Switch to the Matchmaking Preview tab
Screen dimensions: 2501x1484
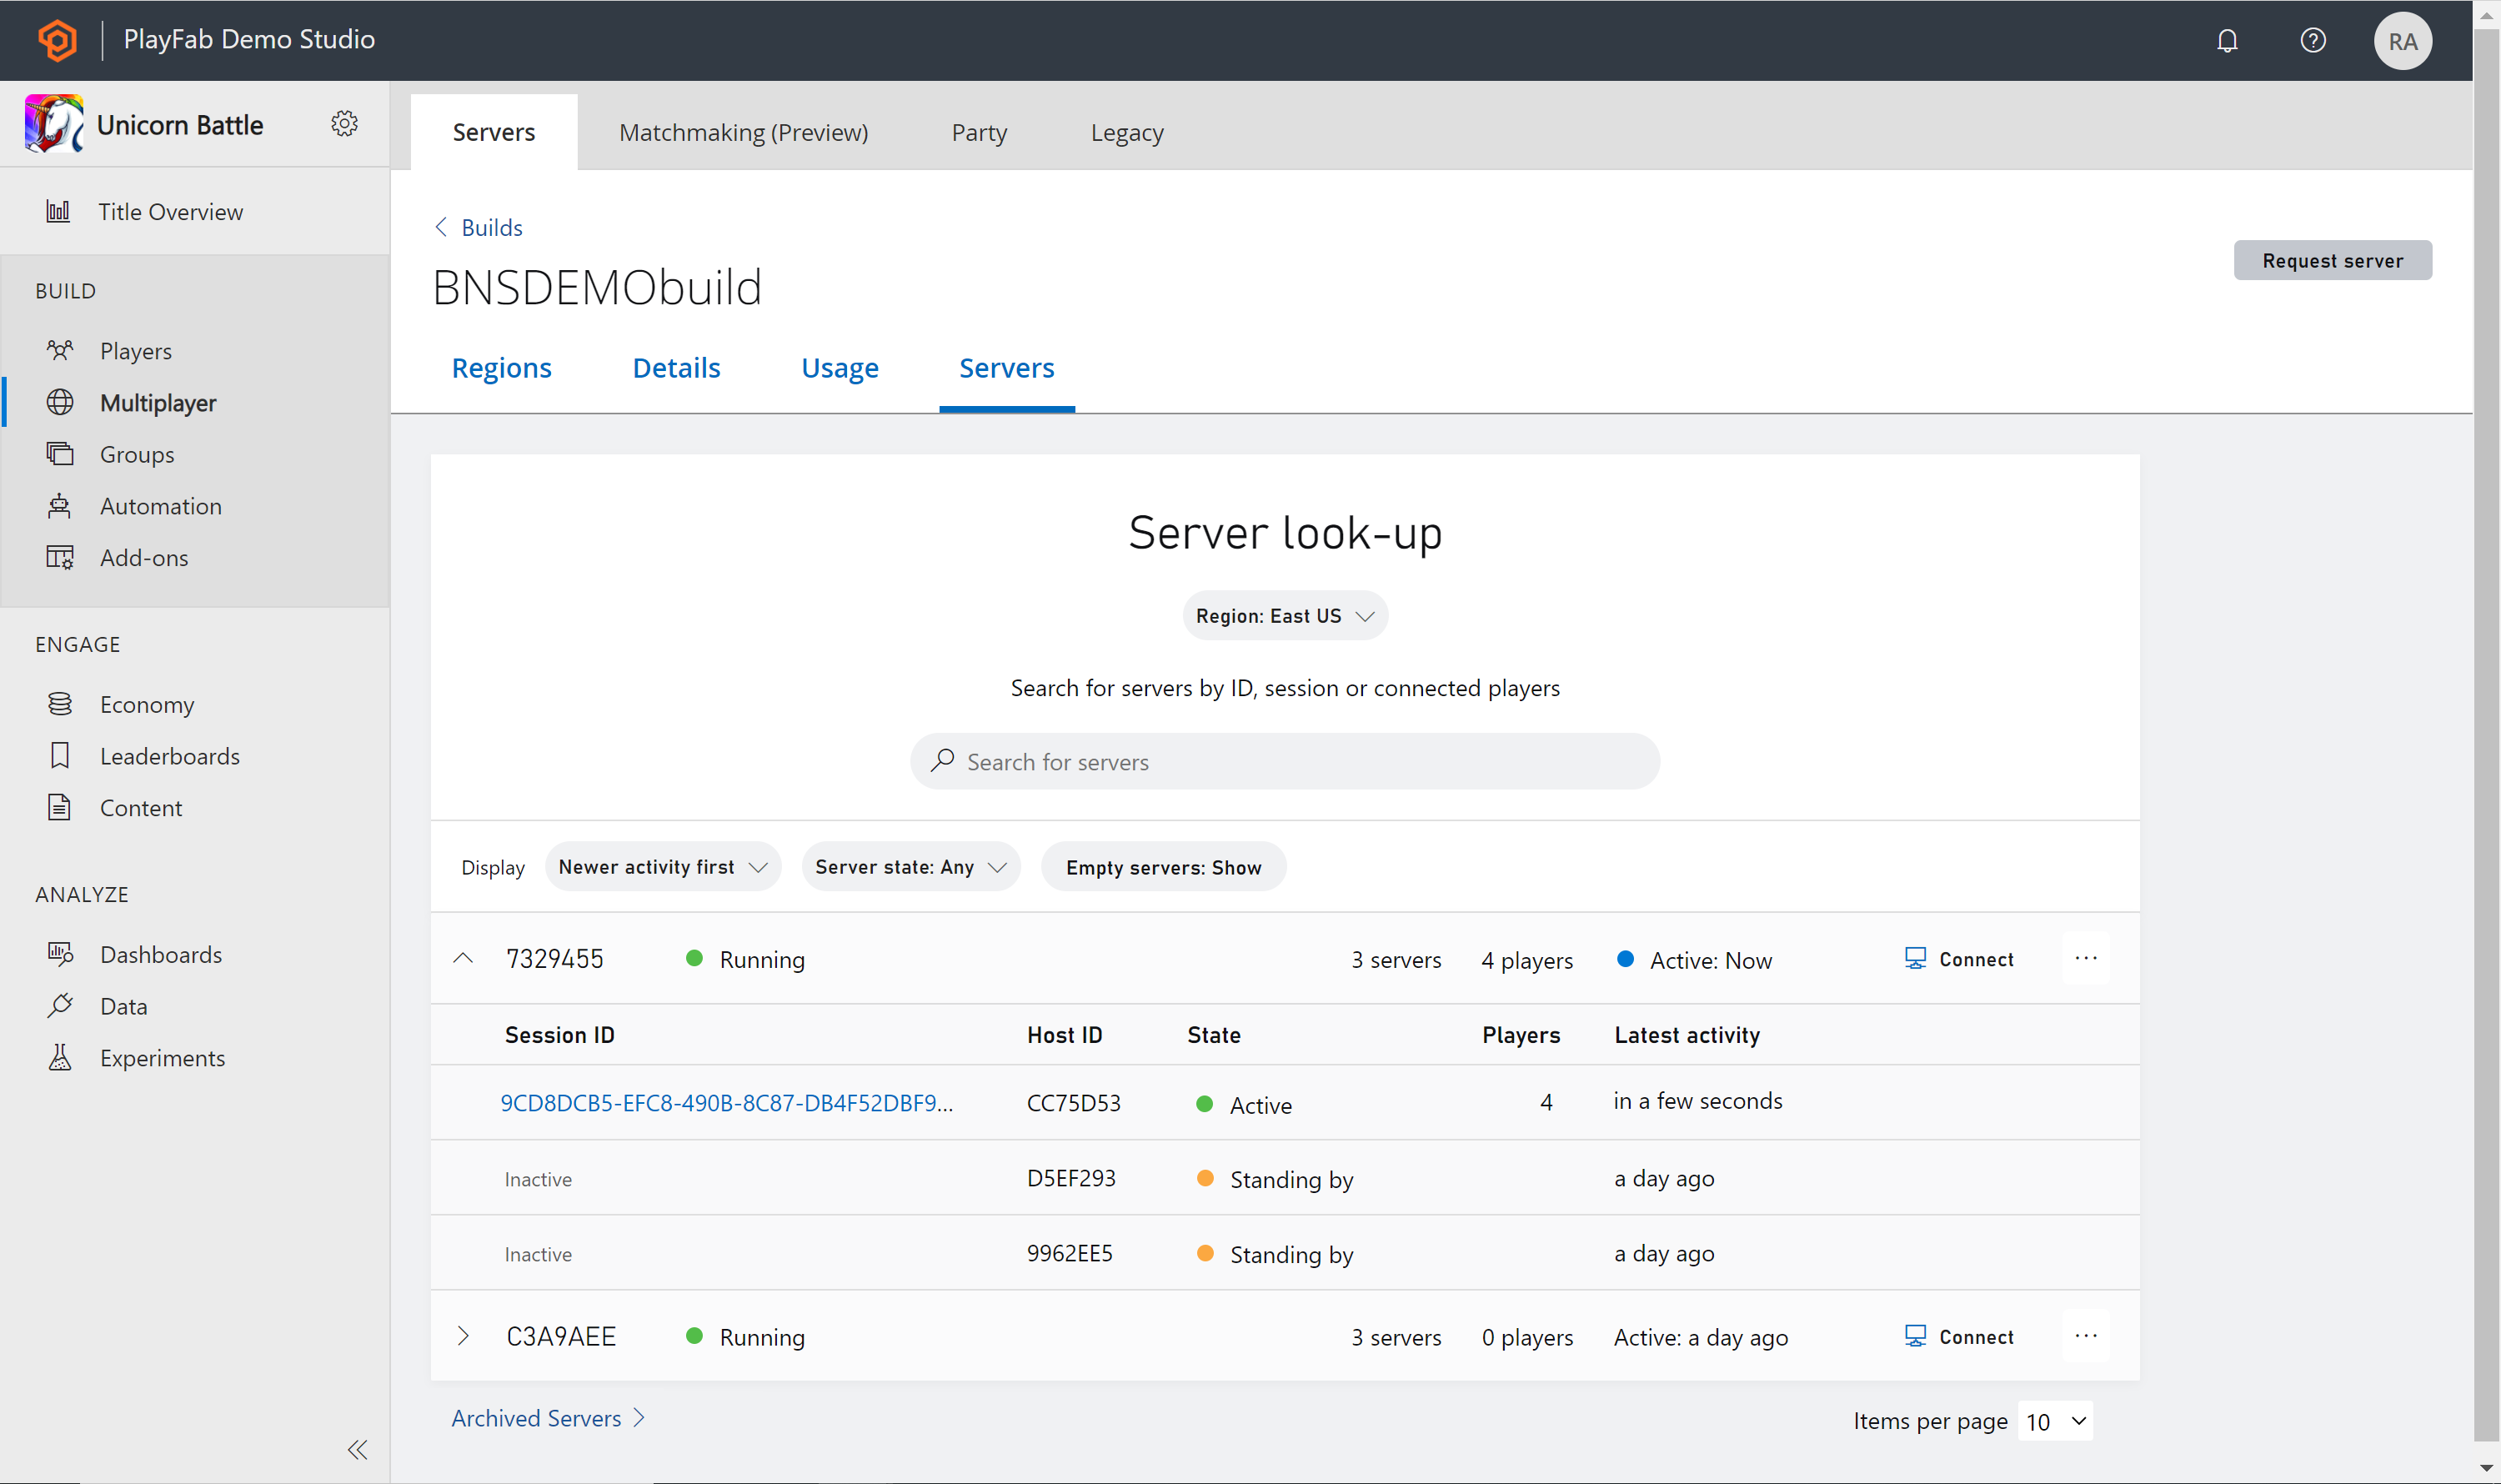pyautogui.click(x=744, y=131)
